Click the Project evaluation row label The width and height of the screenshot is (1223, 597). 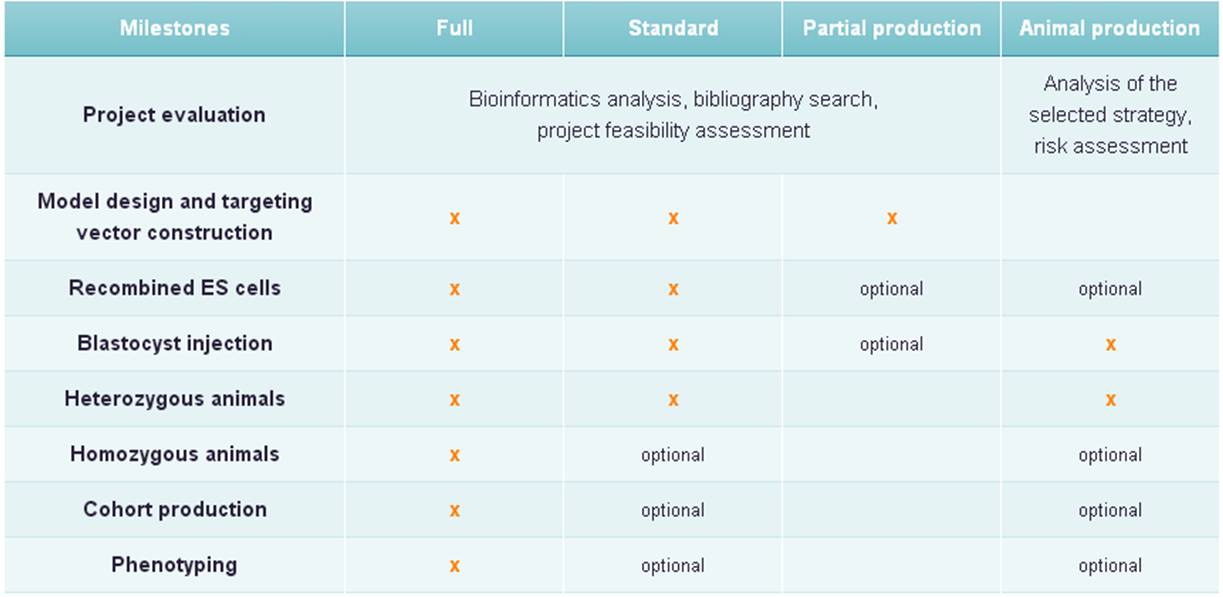coord(174,114)
